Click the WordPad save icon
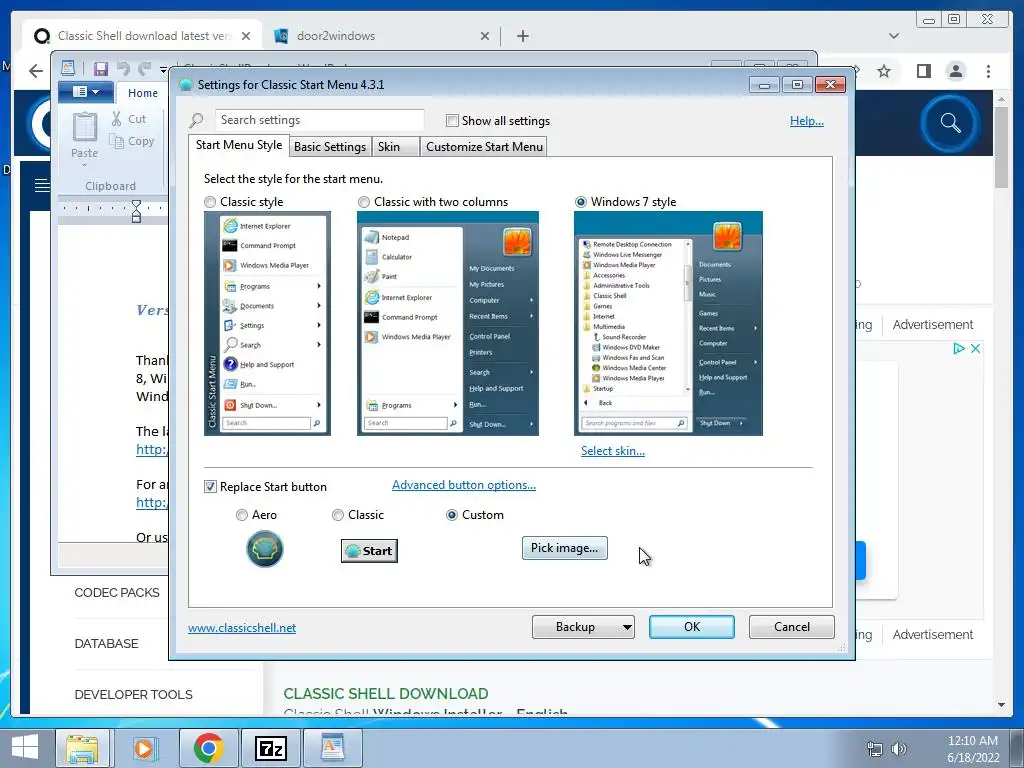Viewport: 1024px width, 768px height. (101, 69)
